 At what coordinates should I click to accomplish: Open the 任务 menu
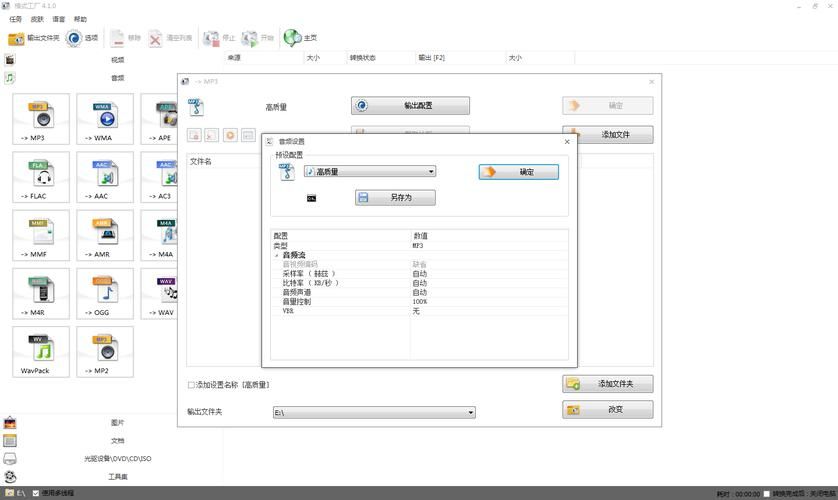point(15,19)
